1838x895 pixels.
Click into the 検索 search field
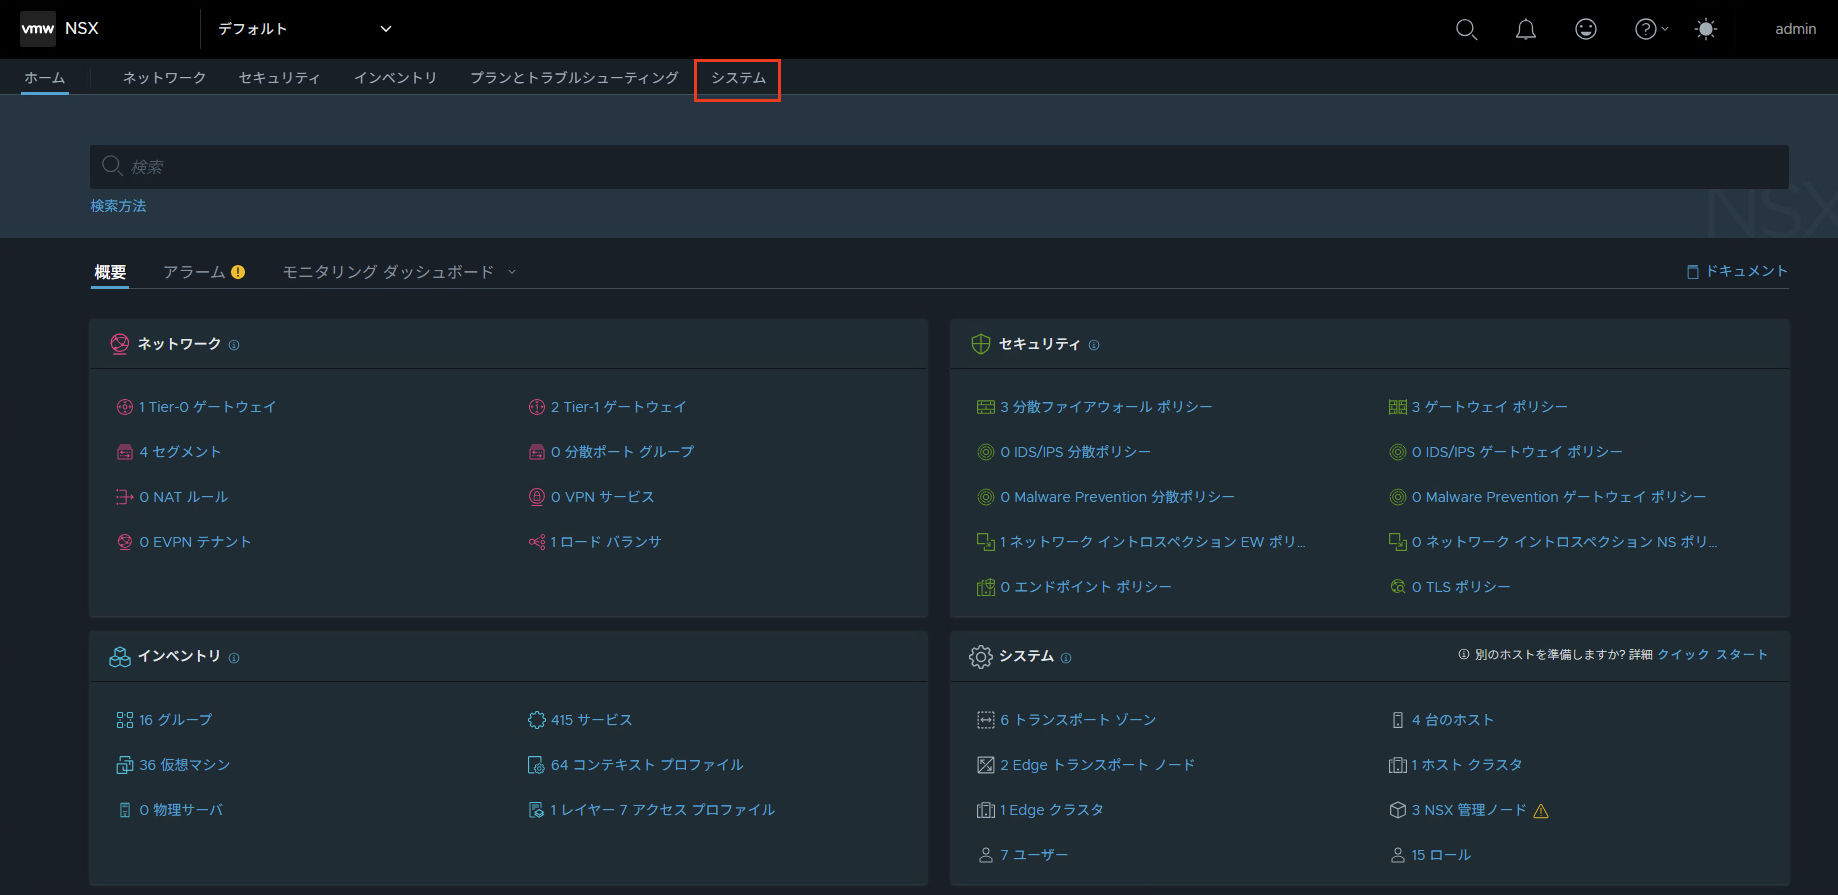pyautogui.click(x=939, y=167)
